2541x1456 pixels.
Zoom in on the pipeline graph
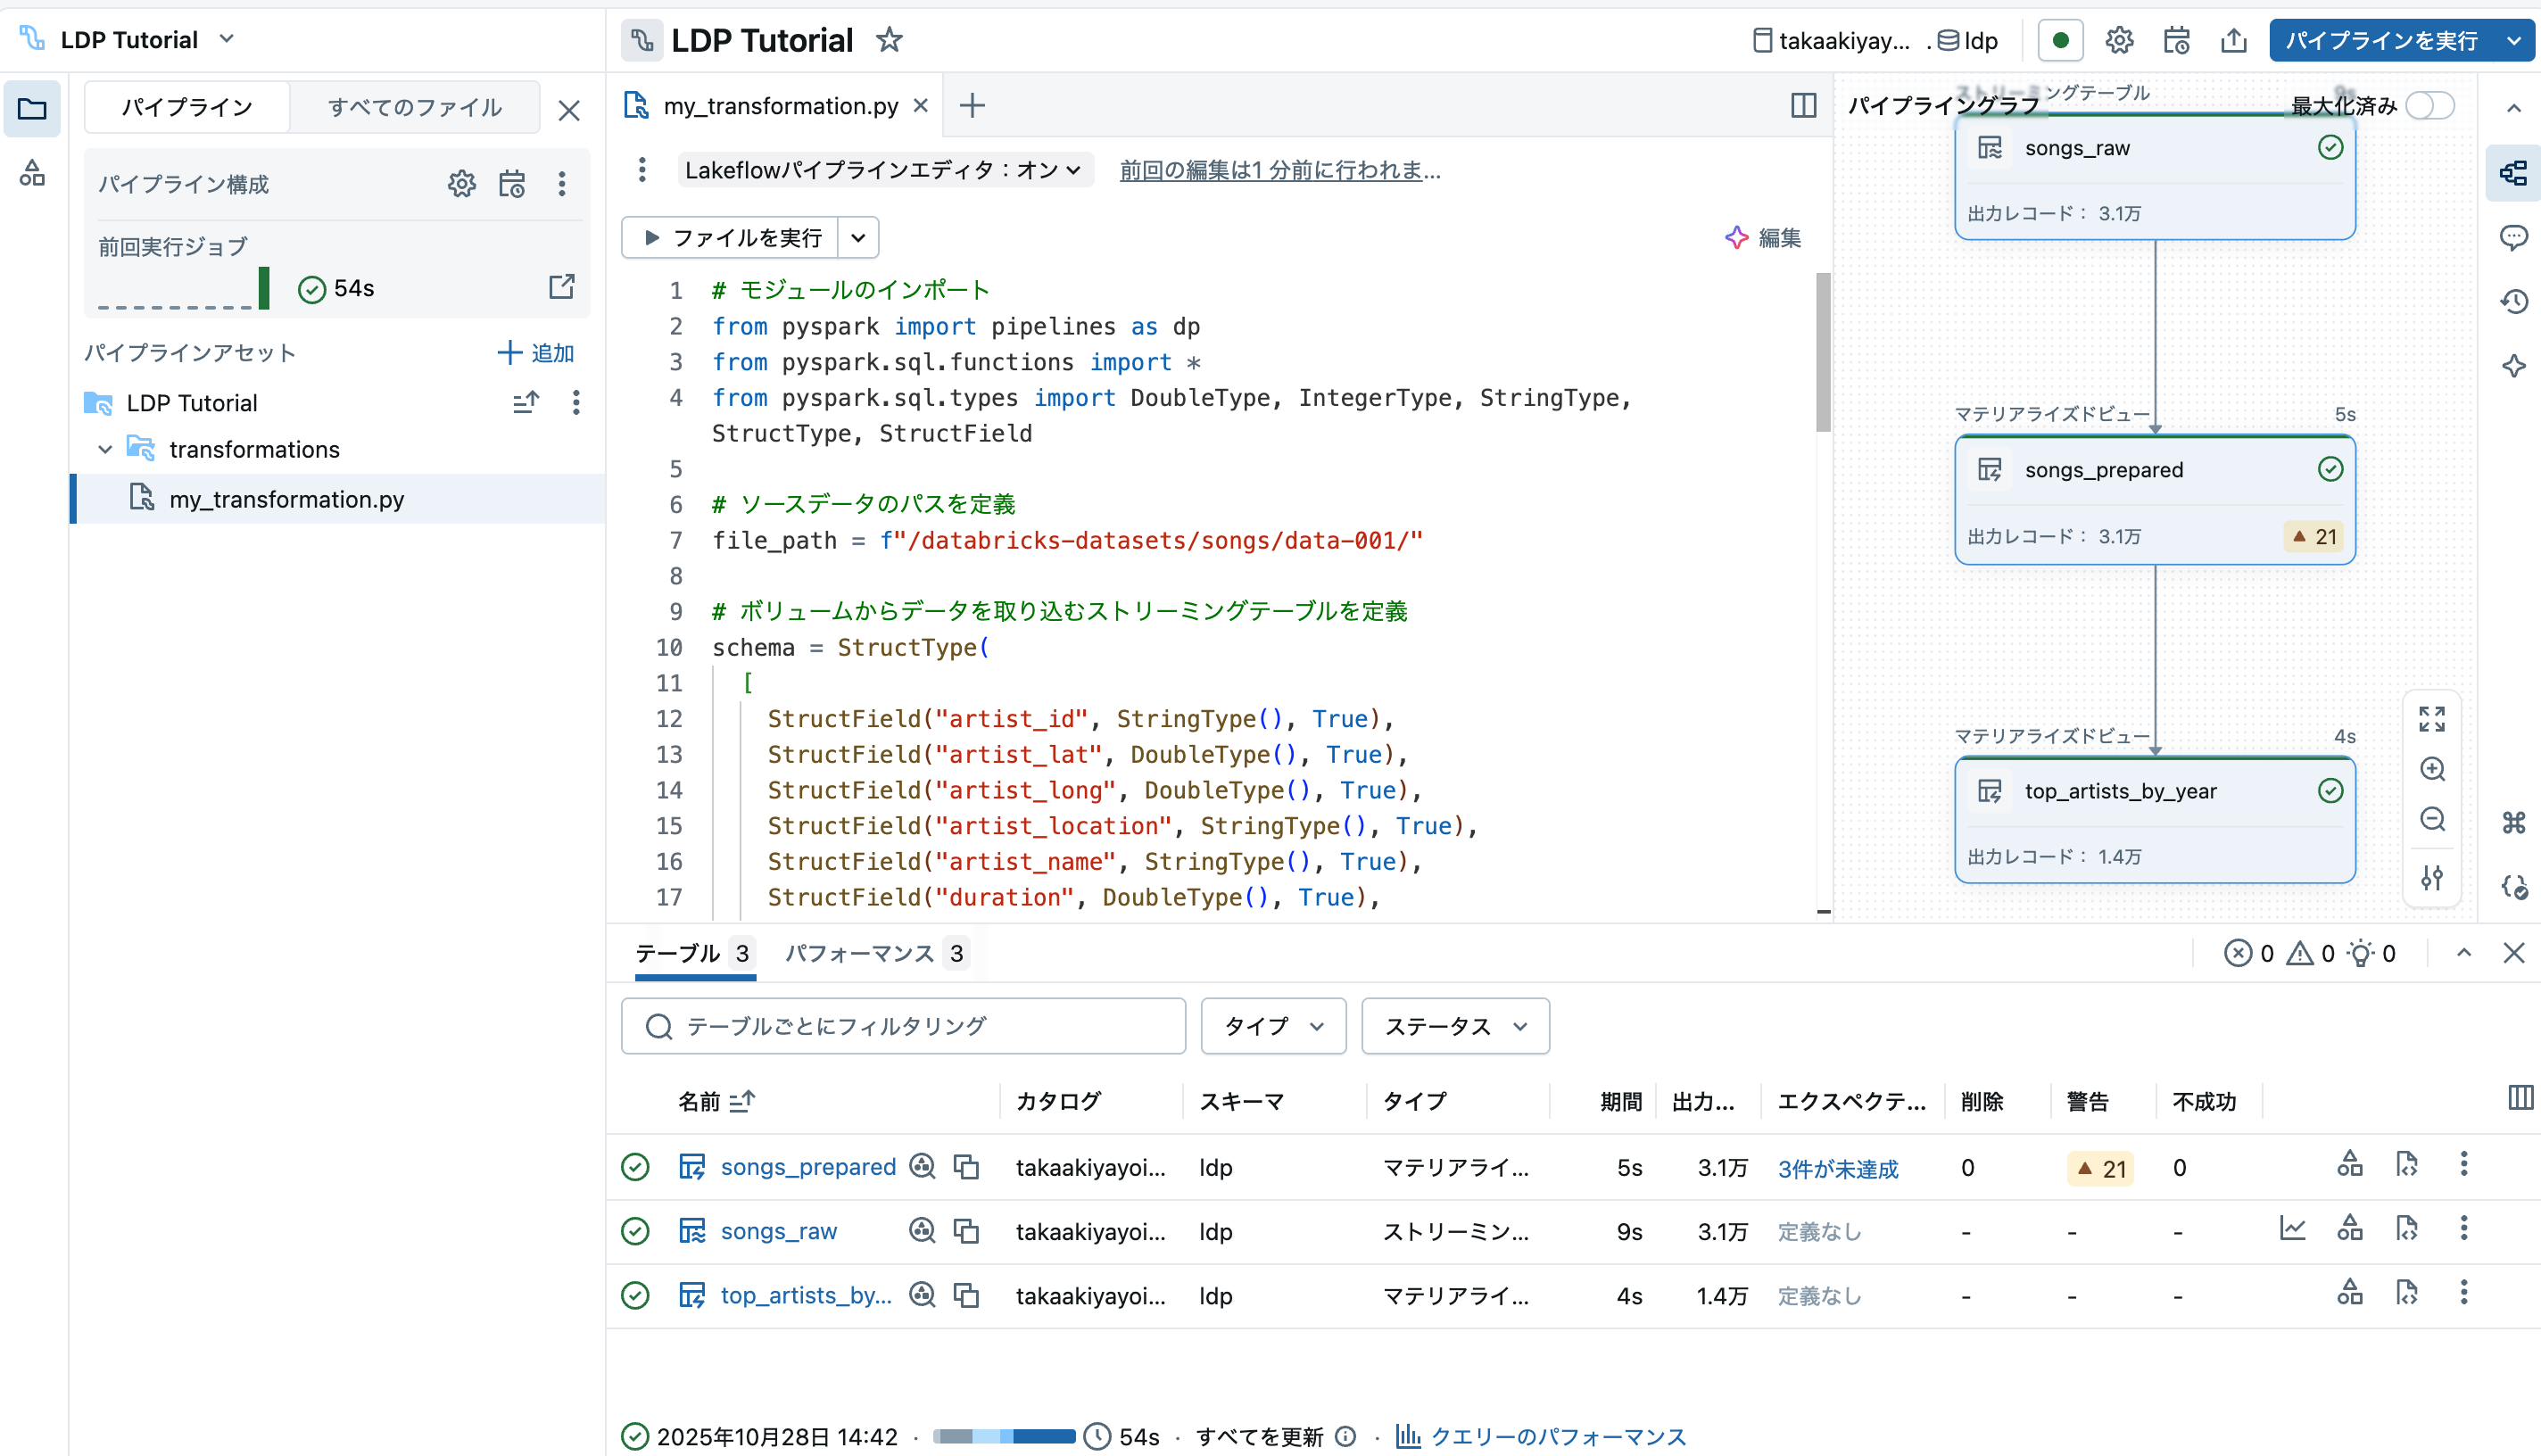2432,769
